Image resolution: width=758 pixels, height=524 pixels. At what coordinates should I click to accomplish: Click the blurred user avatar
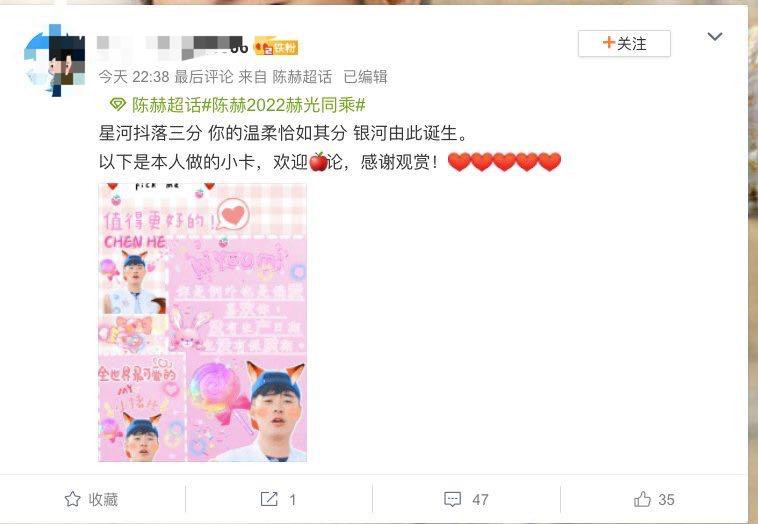[55, 60]
